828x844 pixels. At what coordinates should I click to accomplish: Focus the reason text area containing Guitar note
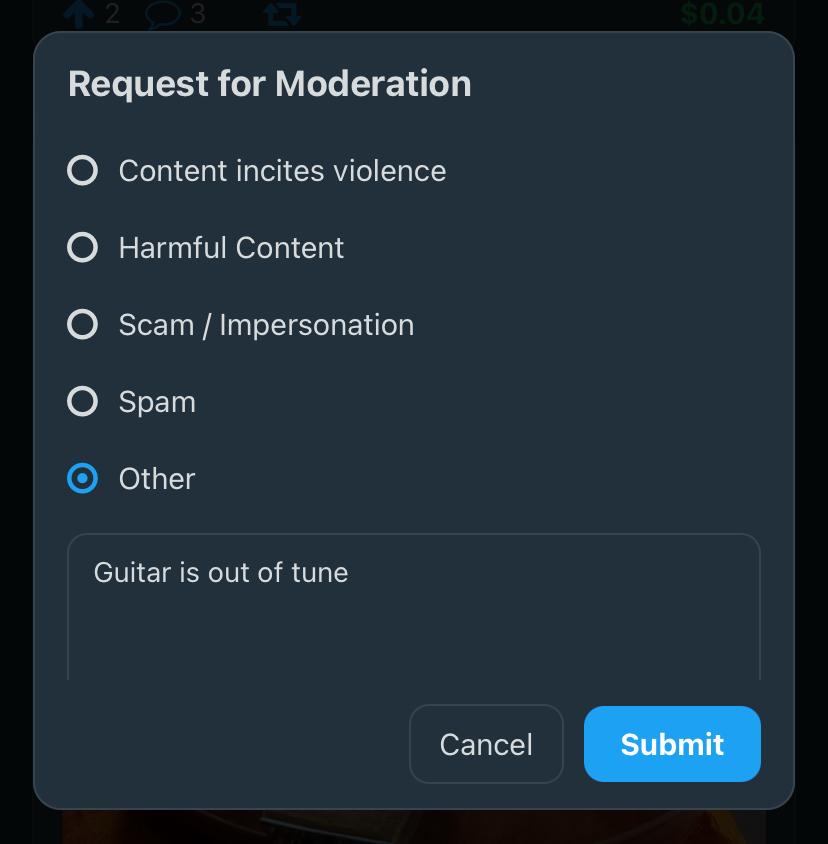pyautogui.click(x=413, y=607)
